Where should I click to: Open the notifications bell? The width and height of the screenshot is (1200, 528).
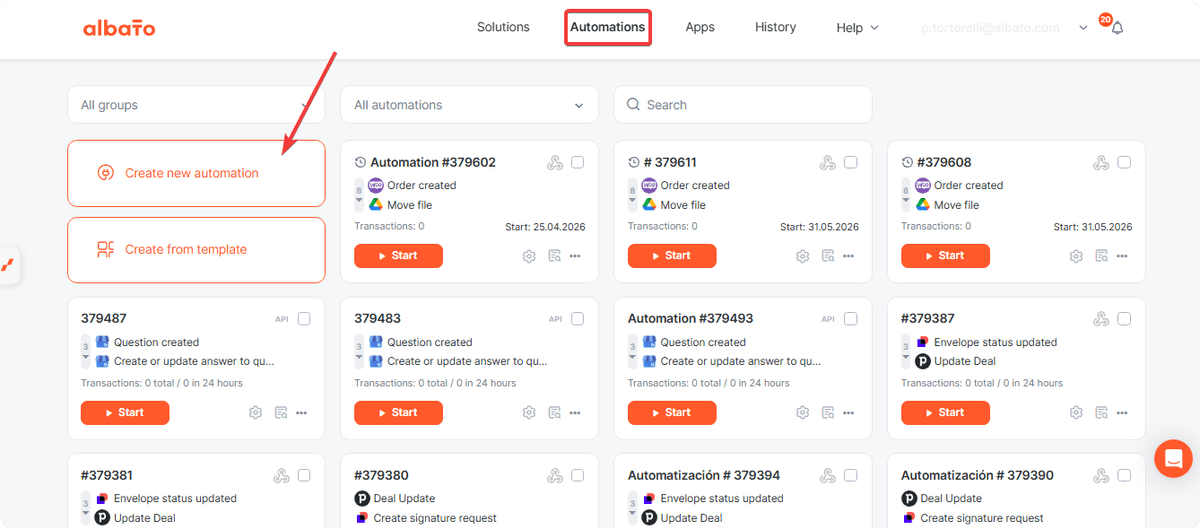pos(1117,28)
